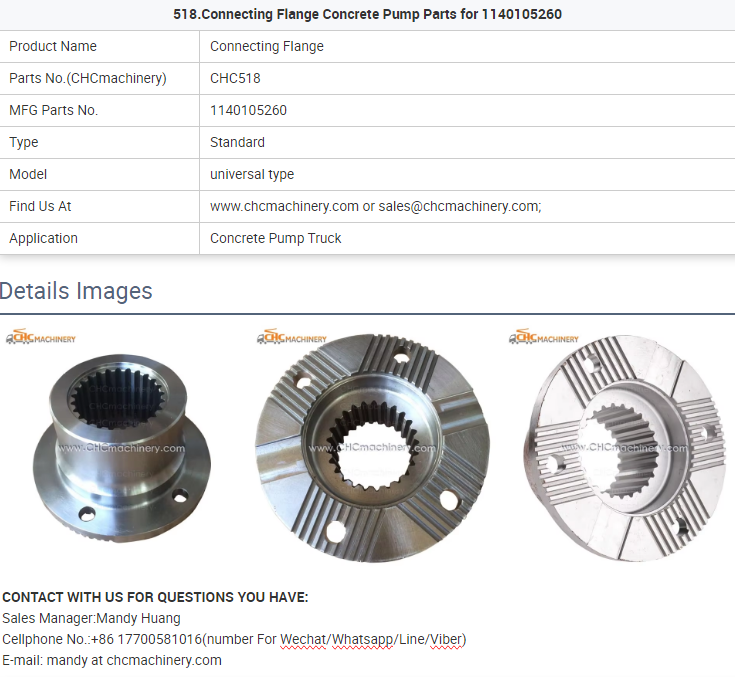Open the first flange photo with splined hub
The image size is (735, 677).
coord(122,448)
